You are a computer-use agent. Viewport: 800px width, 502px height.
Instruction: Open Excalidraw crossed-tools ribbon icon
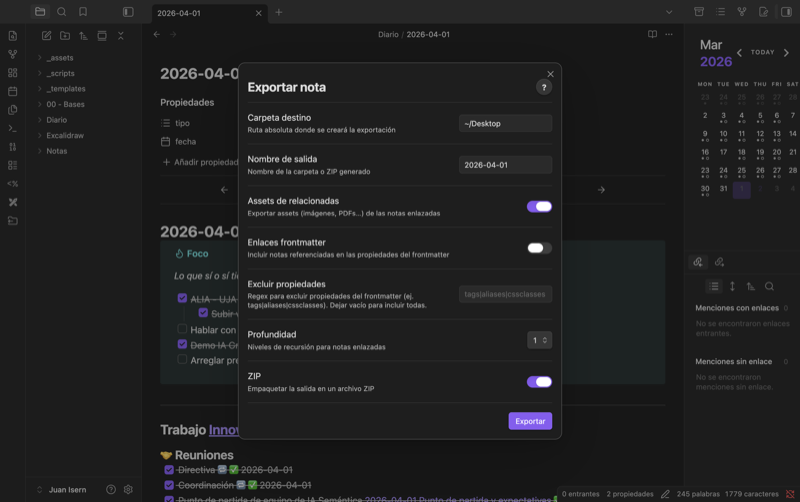click(13, 202)
